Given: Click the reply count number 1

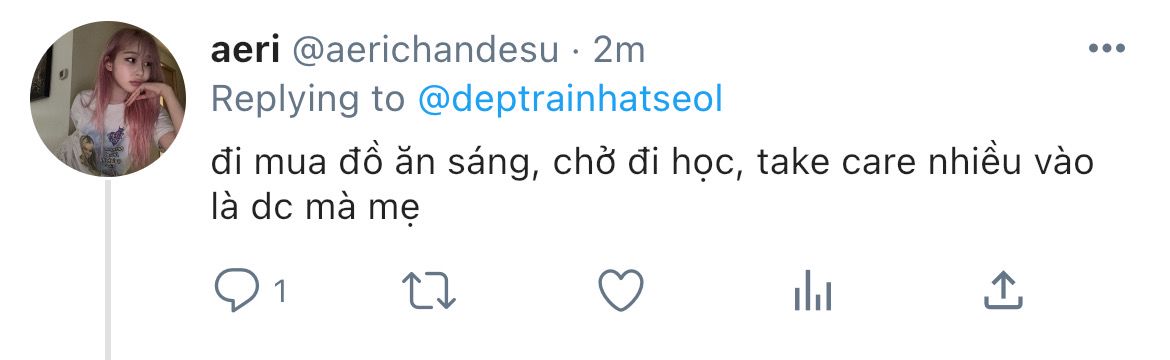Looking at the screenshot, I should [x=280, y=292].
